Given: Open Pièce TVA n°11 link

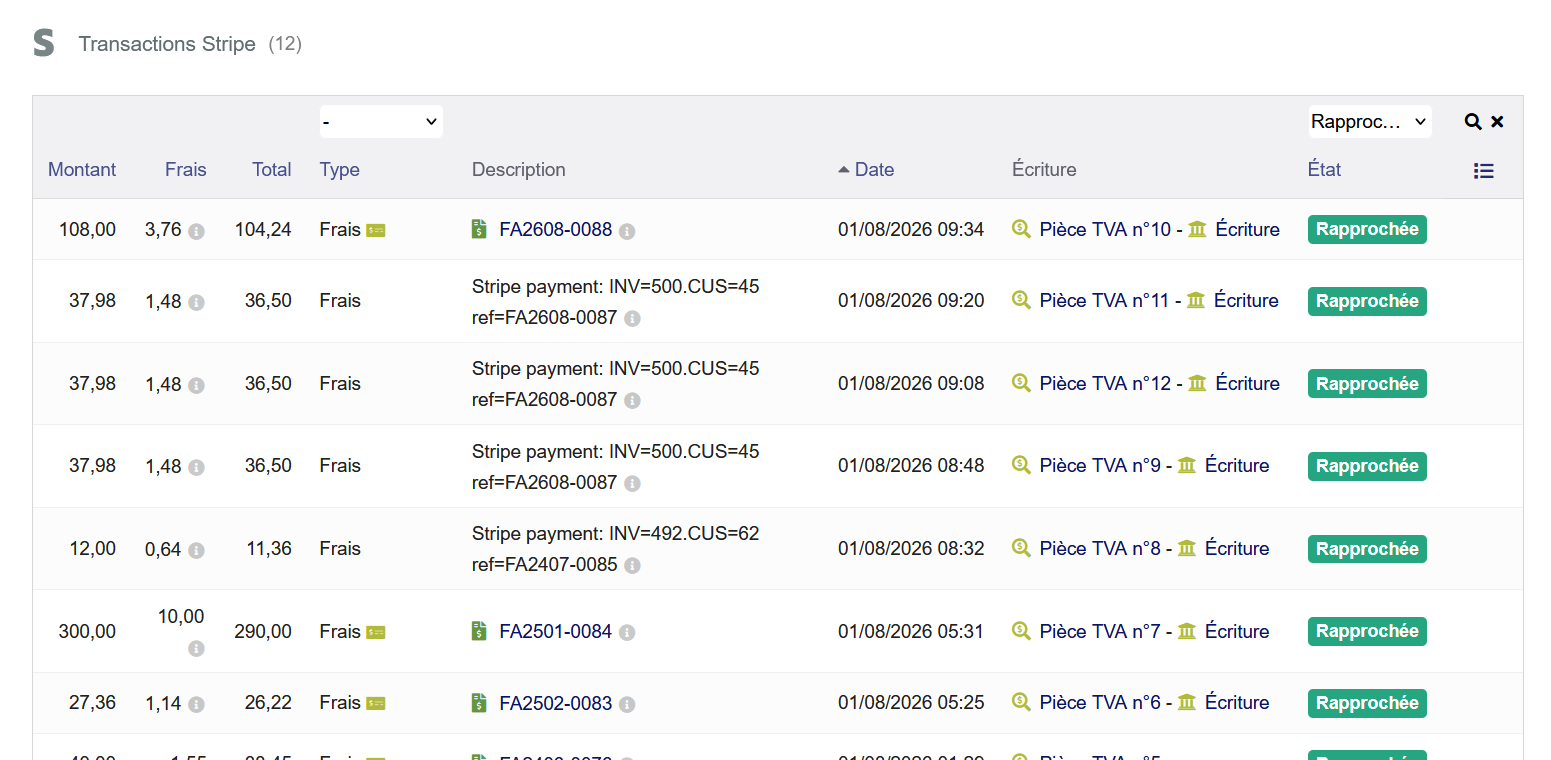Looking at the screenshot, I should point(1104,300).
